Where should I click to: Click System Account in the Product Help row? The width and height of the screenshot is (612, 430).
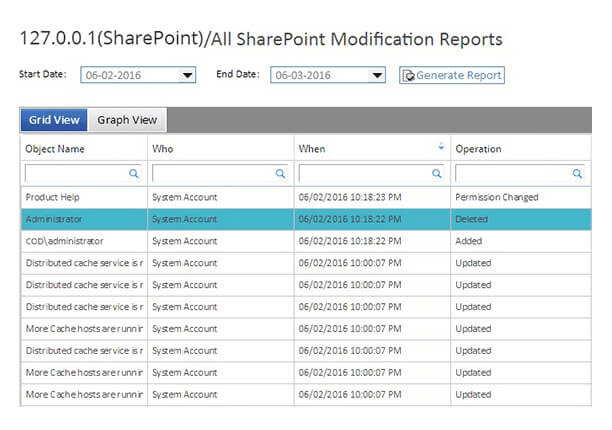(x=221, y=197)
